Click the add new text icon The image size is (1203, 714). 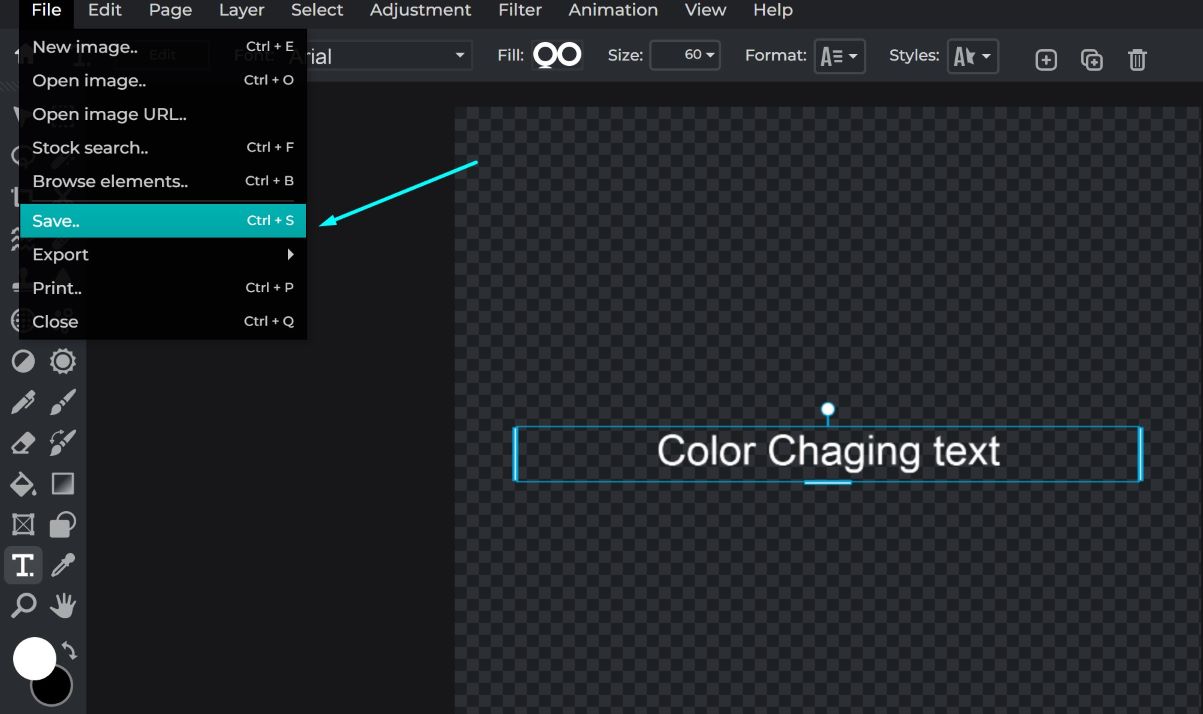1045,59
